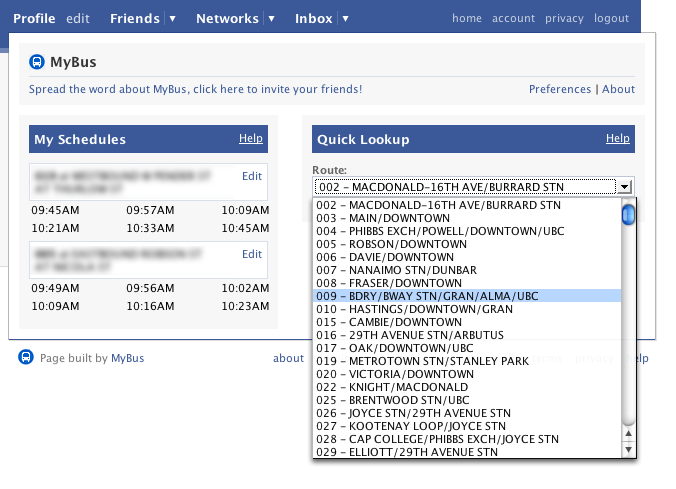
Task: Select route 004 PHIBBS EXCH/POWELL/DOWNTOWN/UBC
Action: [467, 231]
